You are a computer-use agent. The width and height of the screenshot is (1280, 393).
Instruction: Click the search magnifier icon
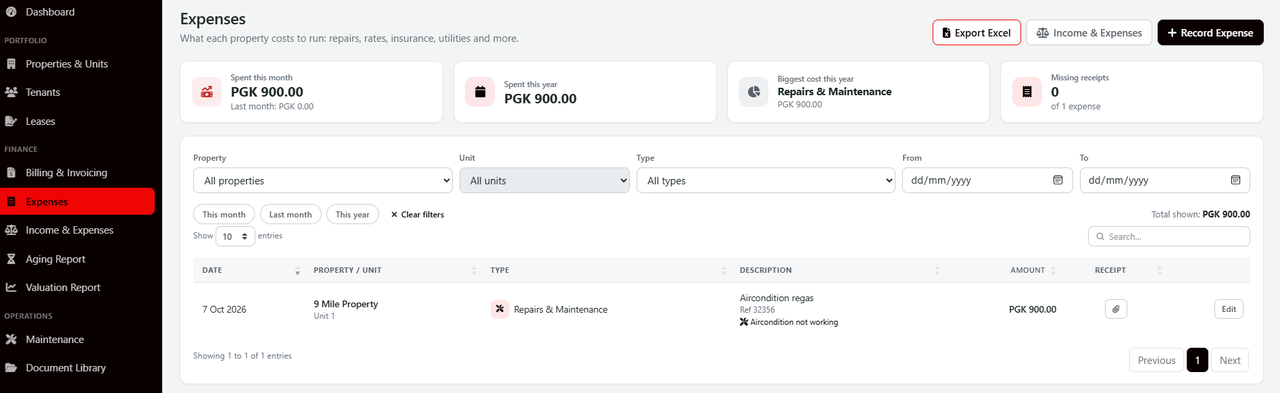1101,237
